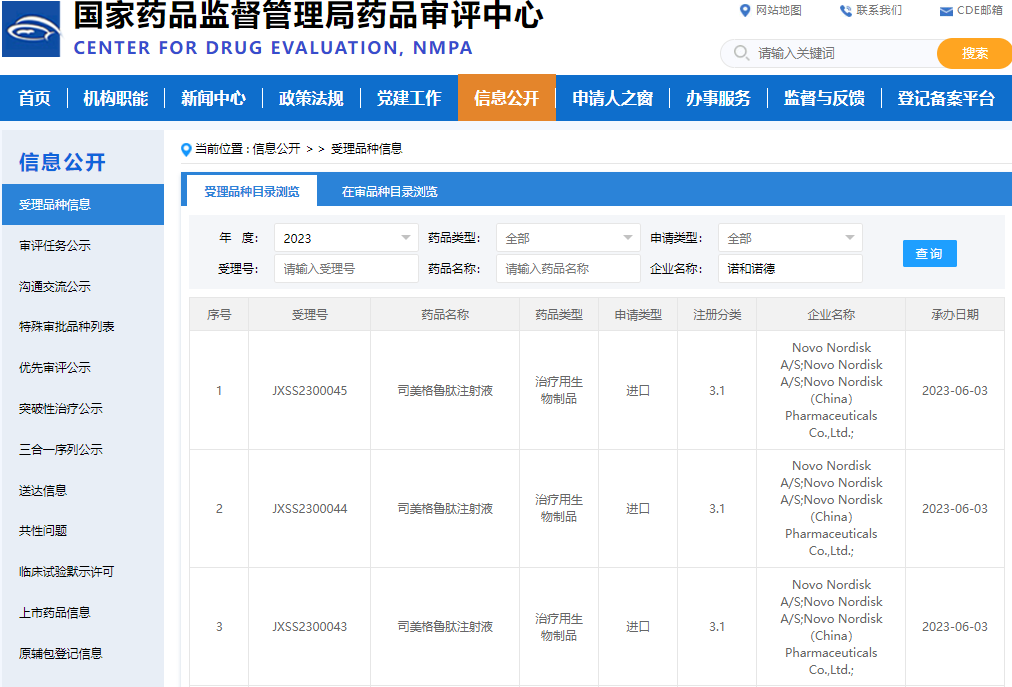1012x687 pixels.
Task: Open the 监督与反馈 menu item
Action: (x=824, y=98)
